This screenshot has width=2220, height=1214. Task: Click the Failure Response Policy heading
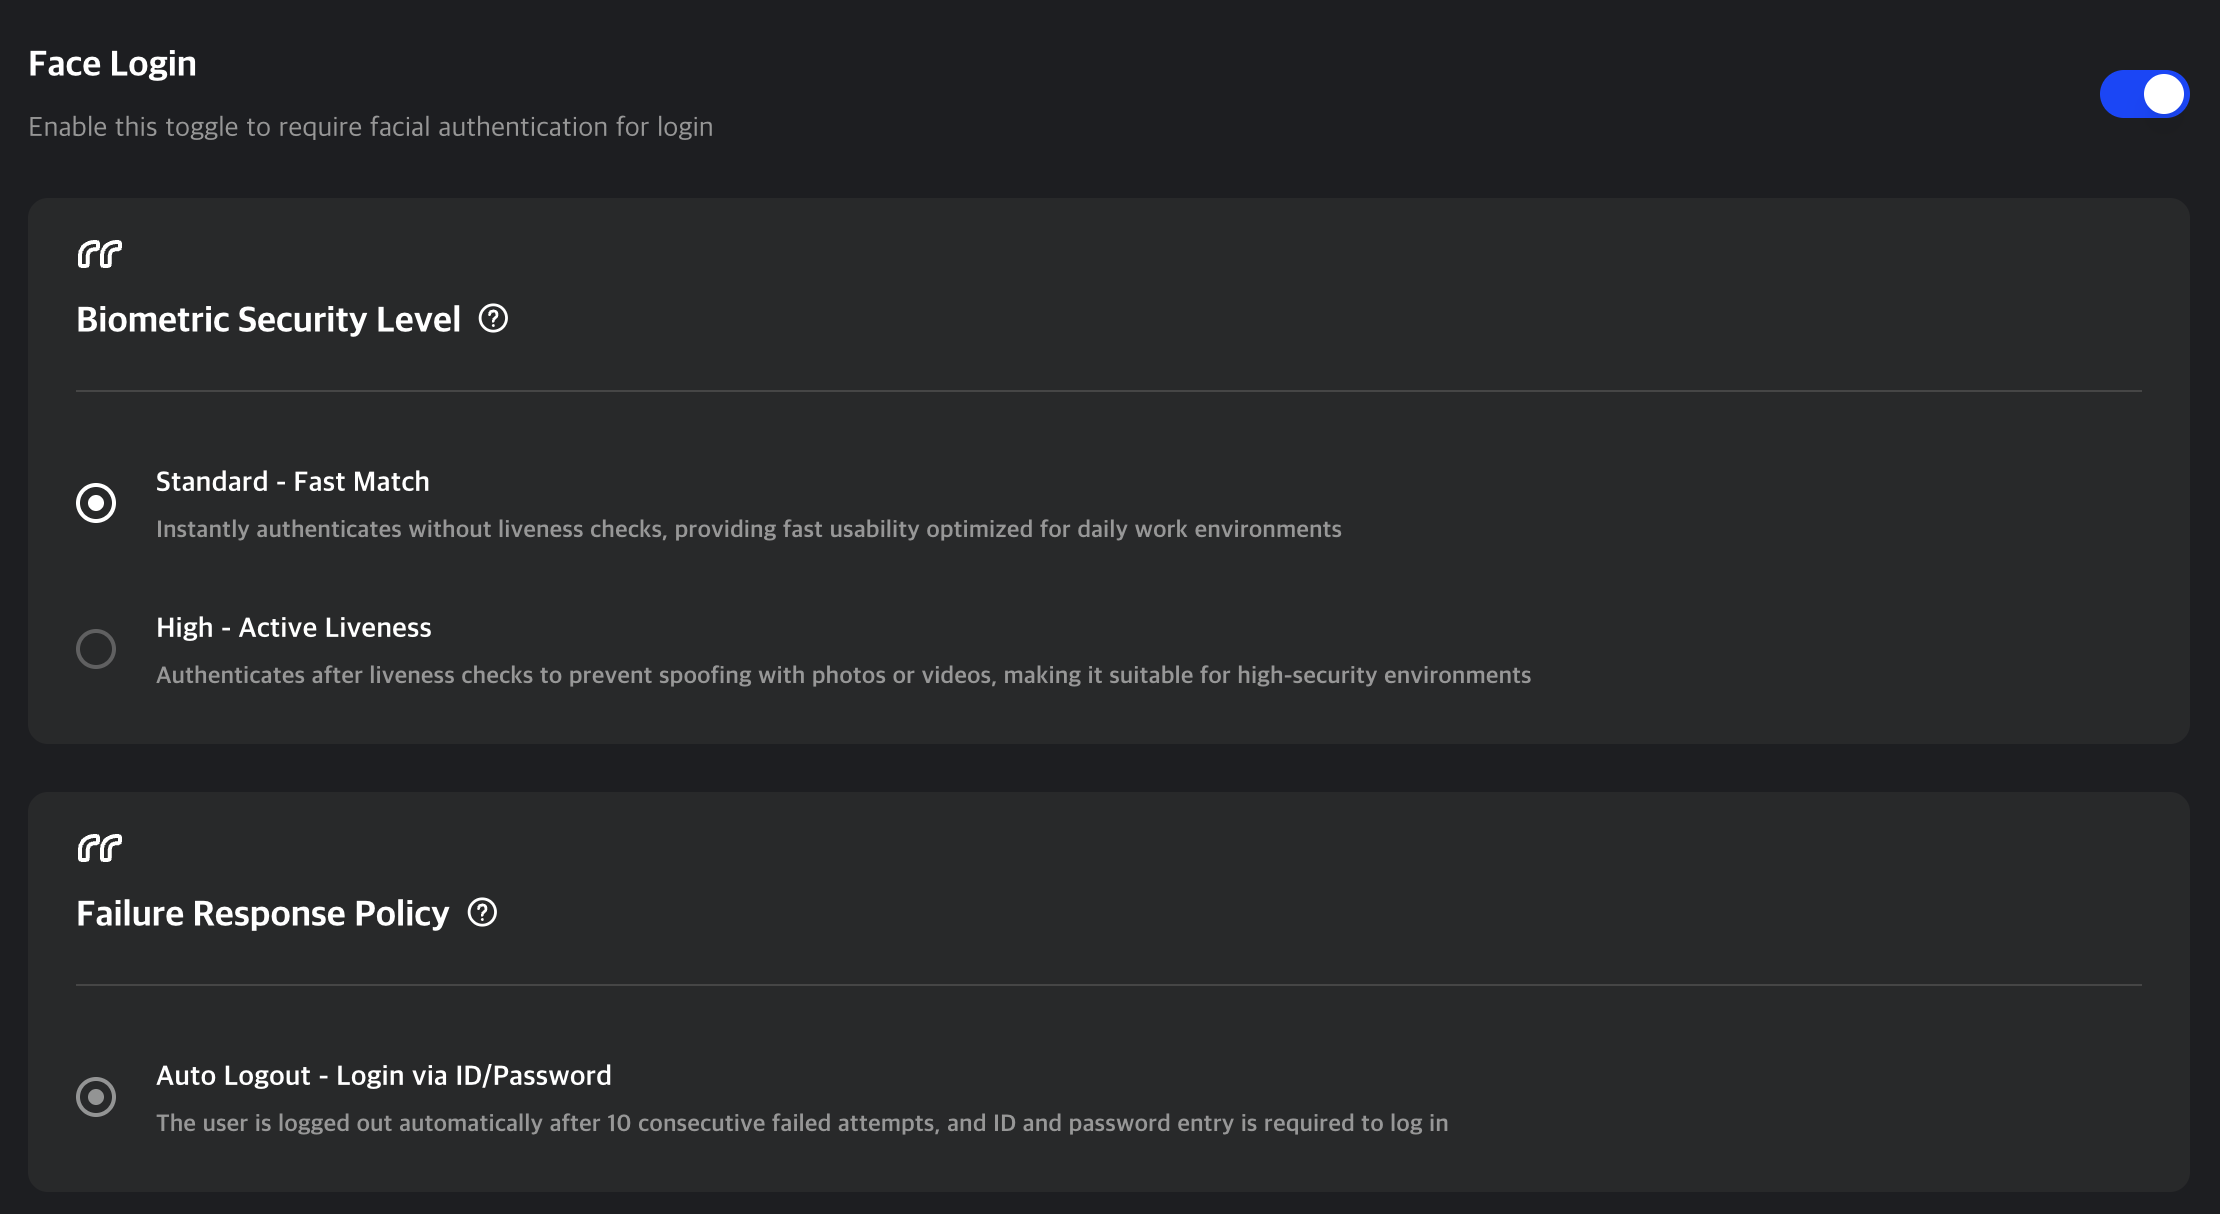(x=262, y=913)
